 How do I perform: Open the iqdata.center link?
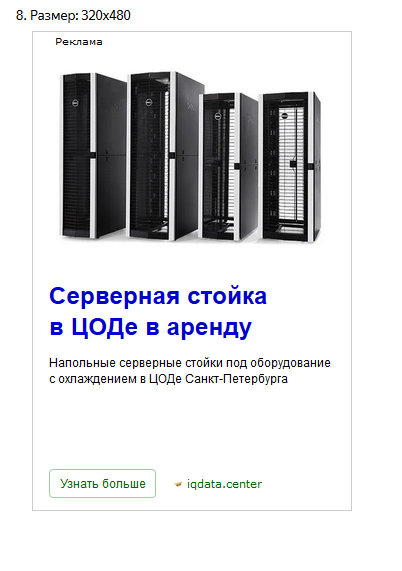tap(224, 484)
